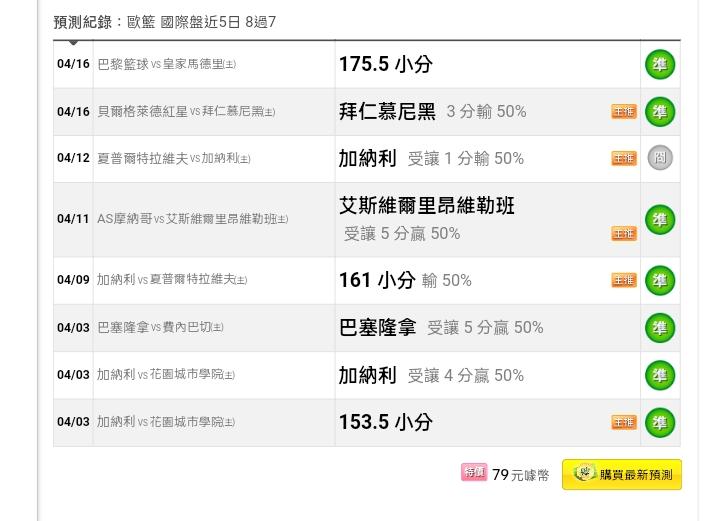
Task: Click orange 主推 tag on 拜仁慕尼黑 row
Action: pos(624,112)
